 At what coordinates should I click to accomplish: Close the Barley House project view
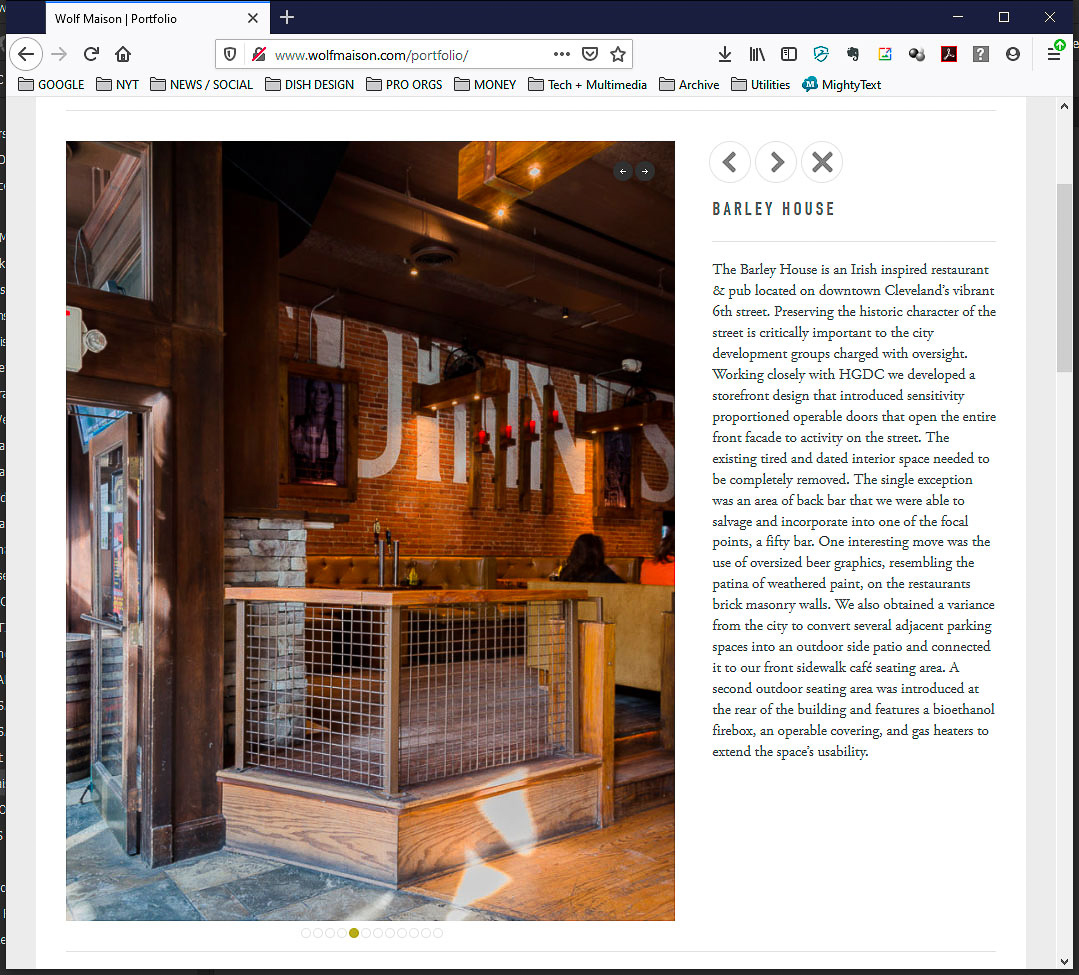coord(822,162)
